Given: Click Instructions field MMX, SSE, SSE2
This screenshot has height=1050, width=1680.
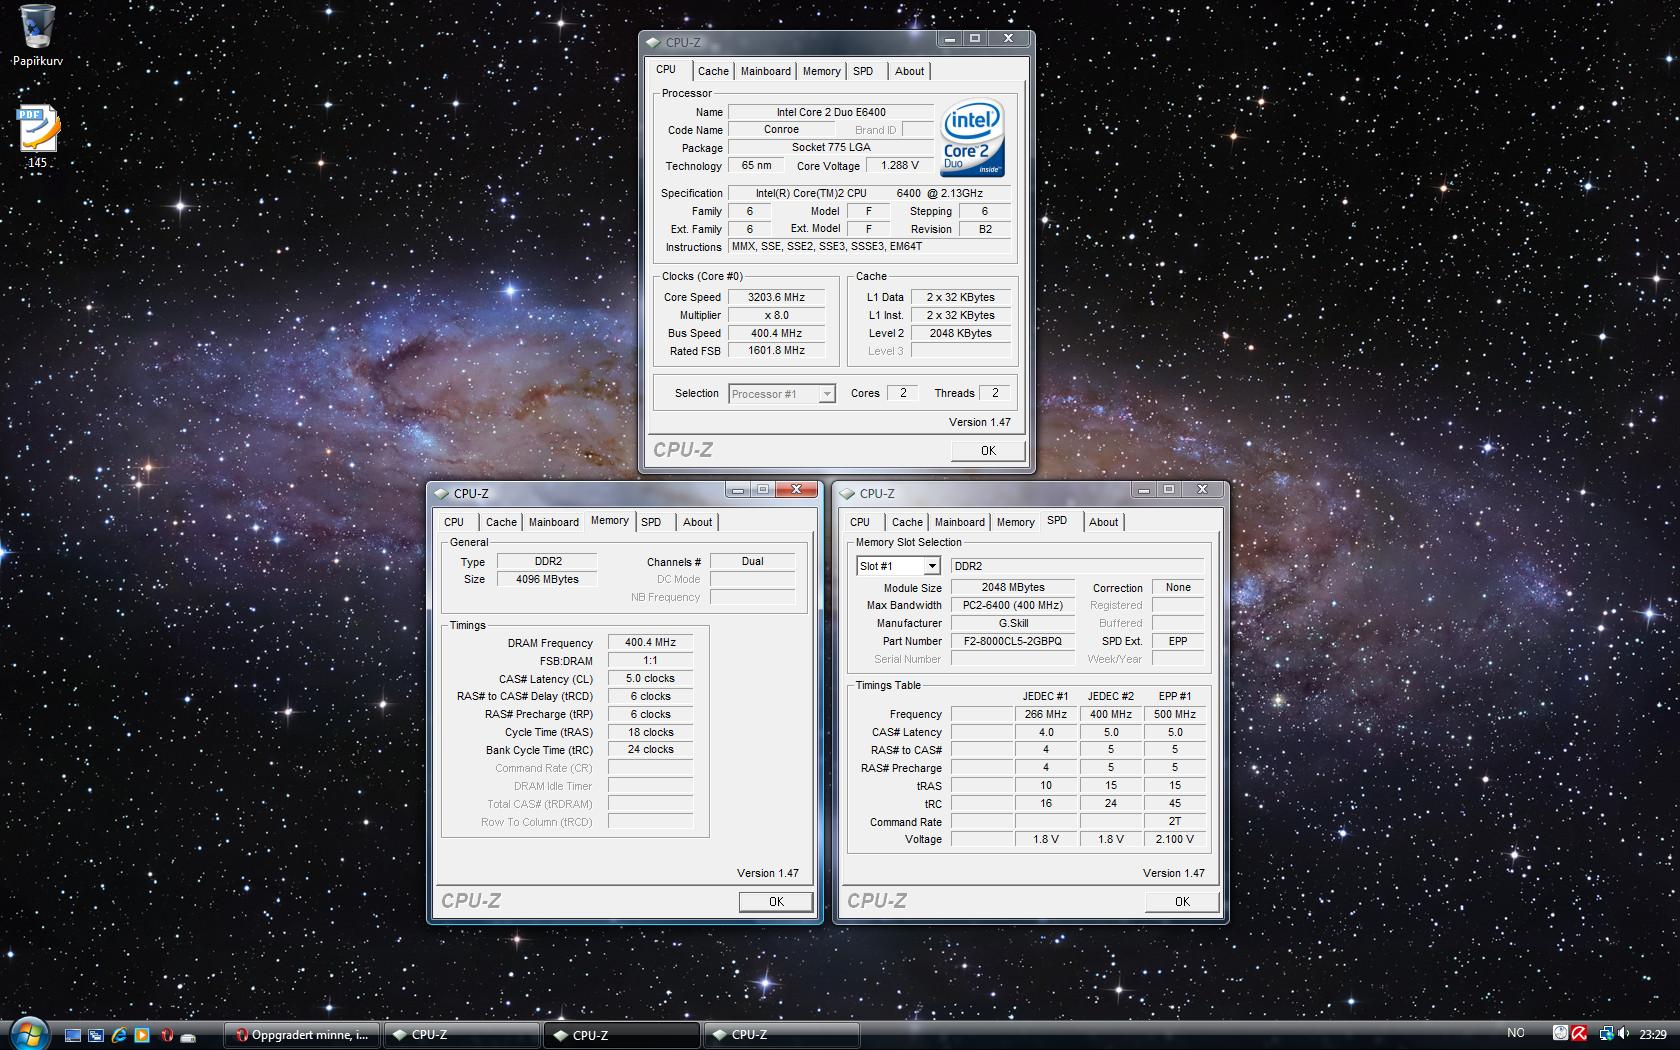Looking at the screenshot, I should [x=869, y=246].
